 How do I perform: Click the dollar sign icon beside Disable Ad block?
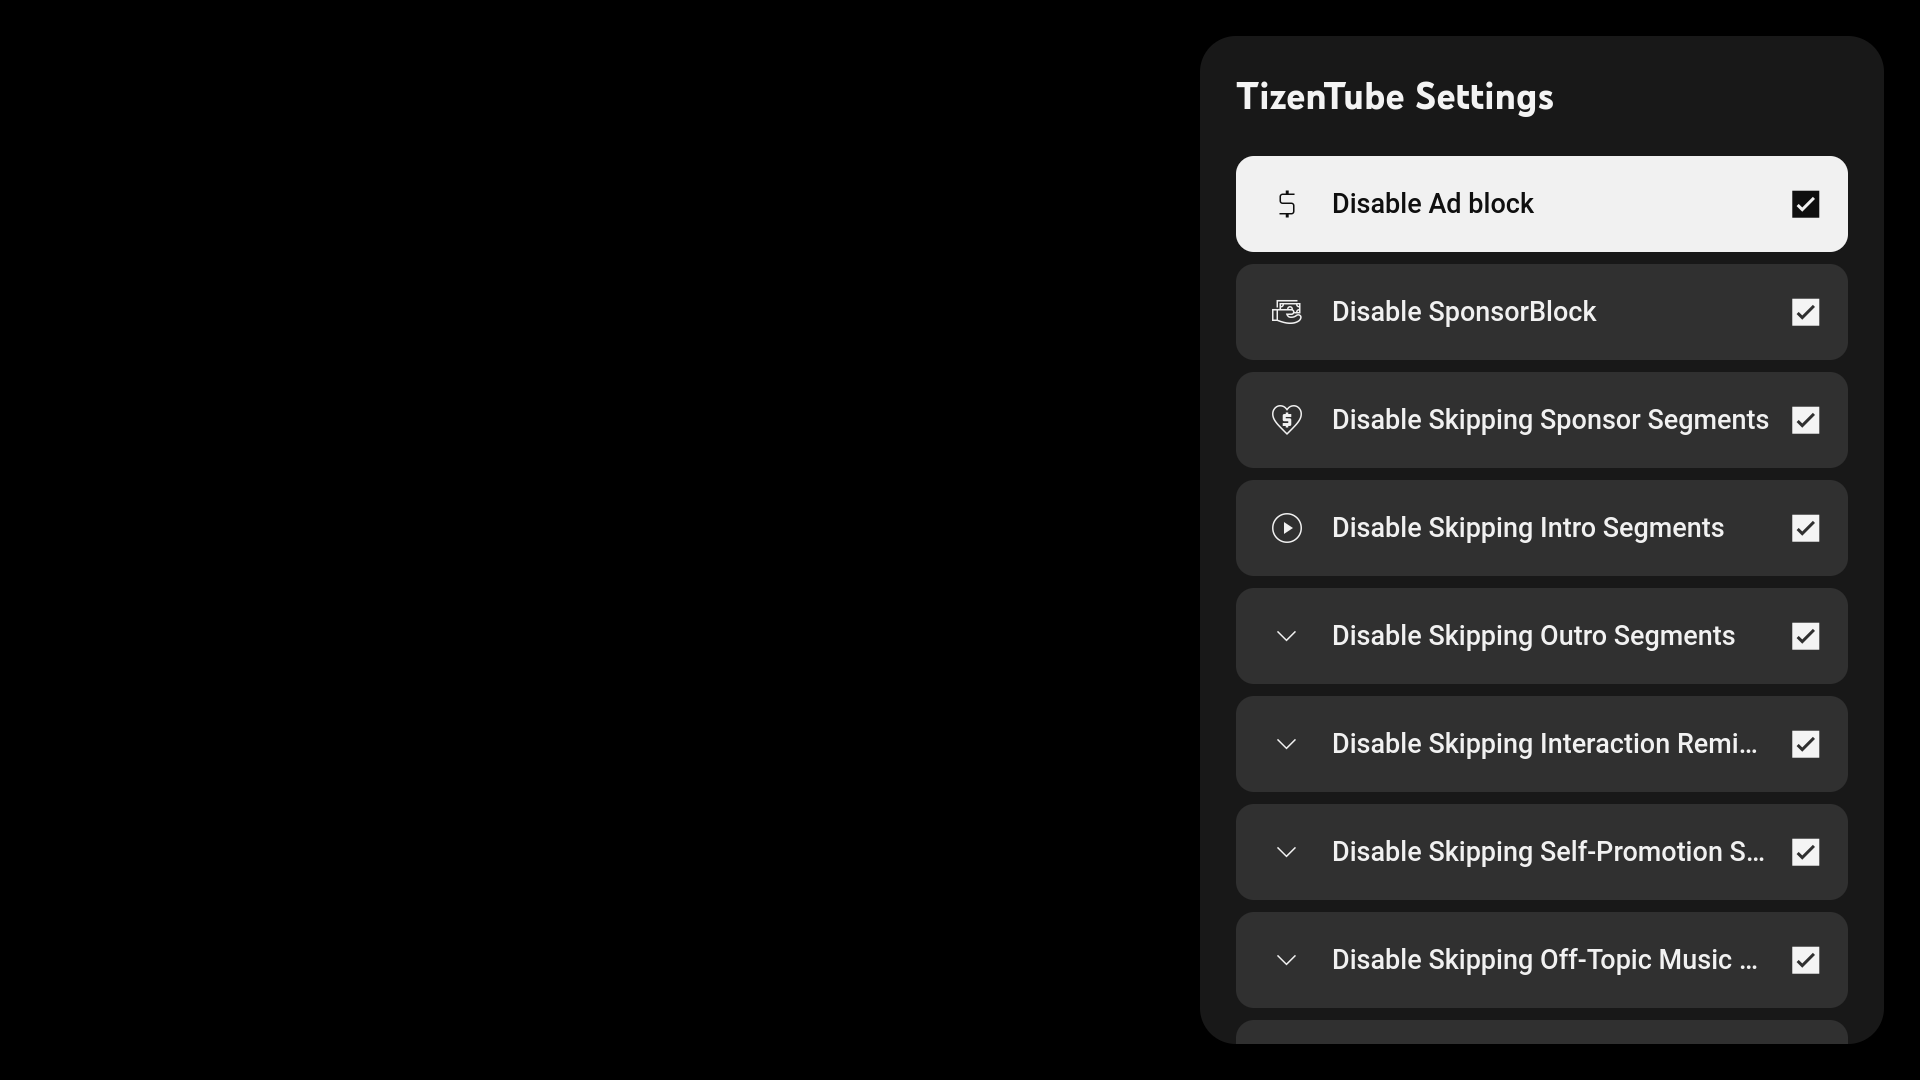pos(1287,204)
